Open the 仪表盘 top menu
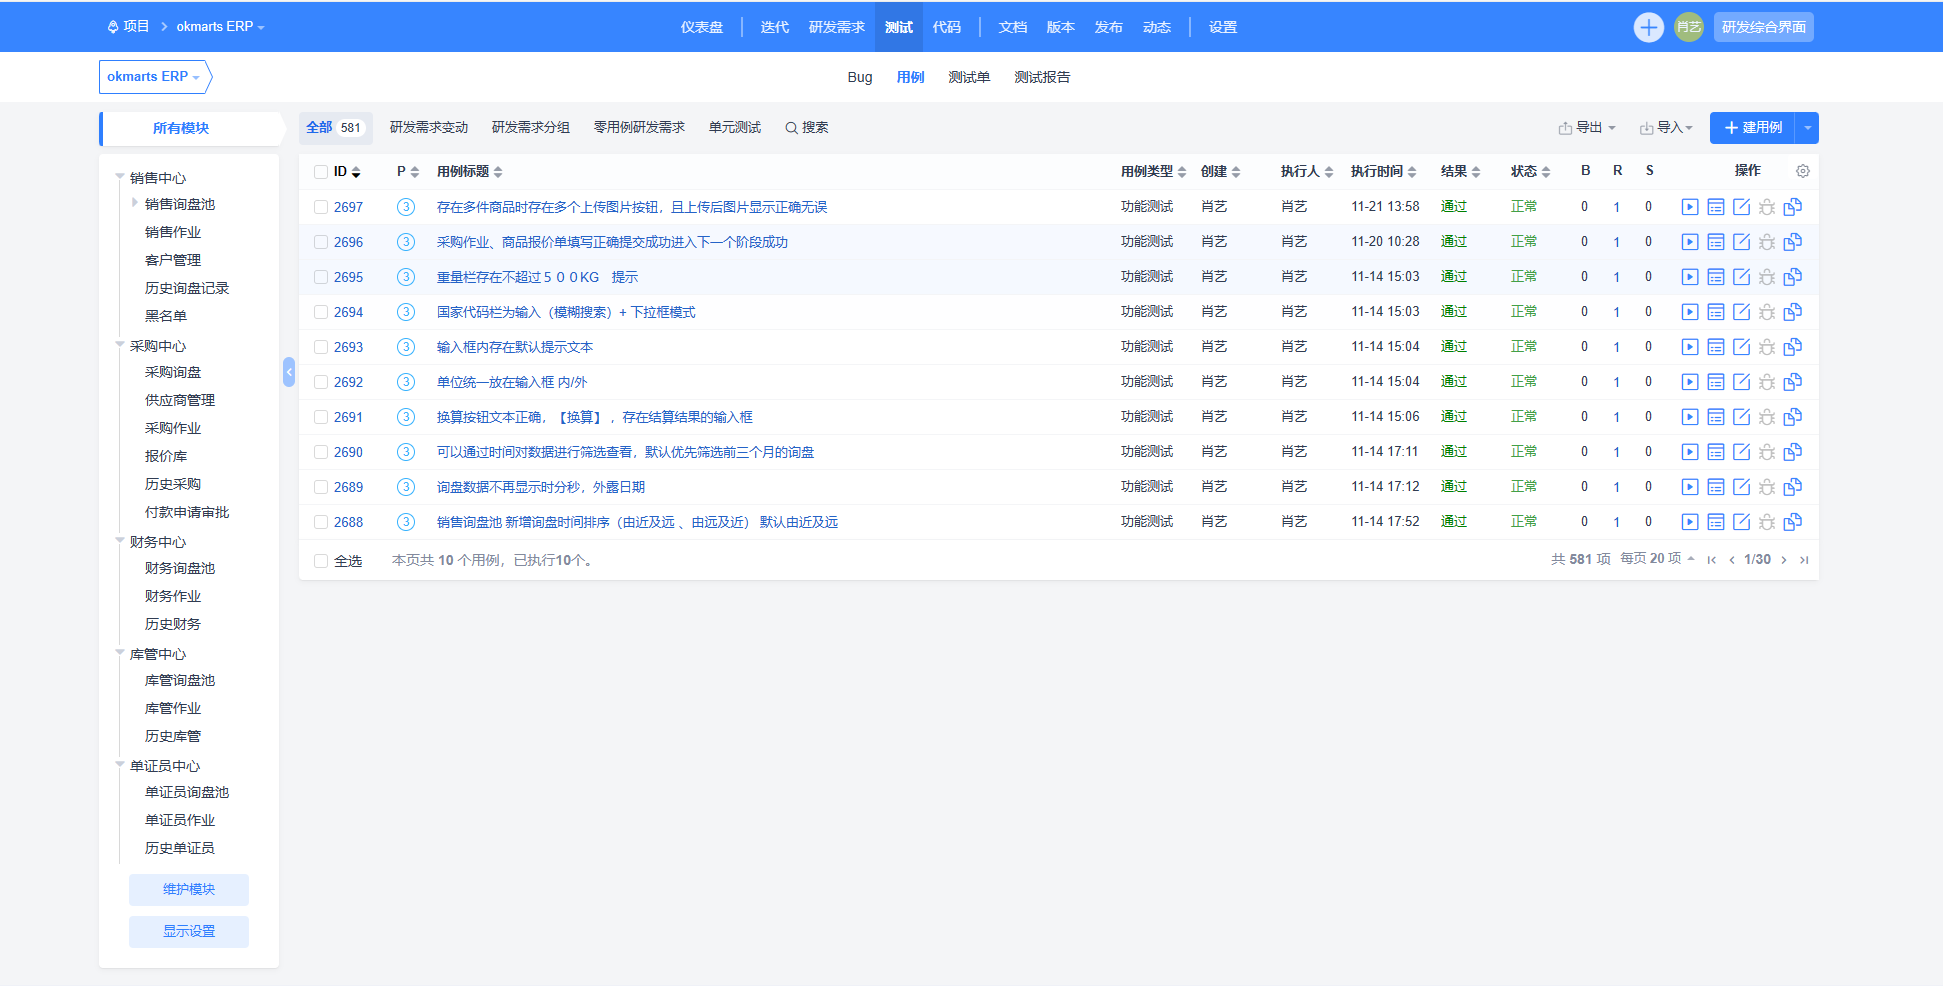Screen dimensions: 1943x990 pos(702,27)
